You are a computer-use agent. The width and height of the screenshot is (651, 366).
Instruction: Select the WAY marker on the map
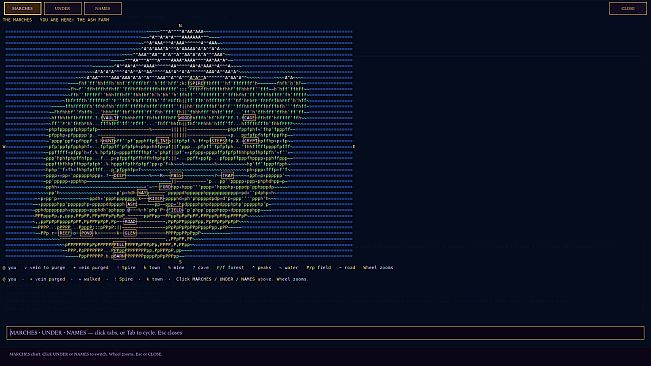(142, 193)
